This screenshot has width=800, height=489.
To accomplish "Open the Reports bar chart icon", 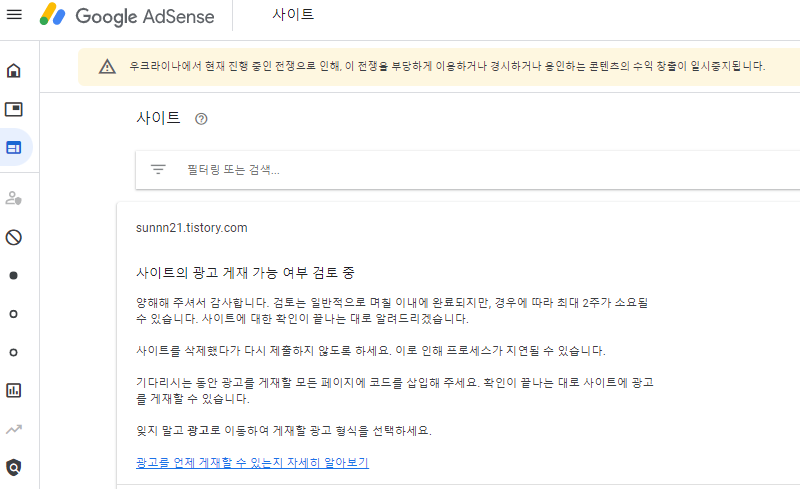I will click(x=14, y=390).
